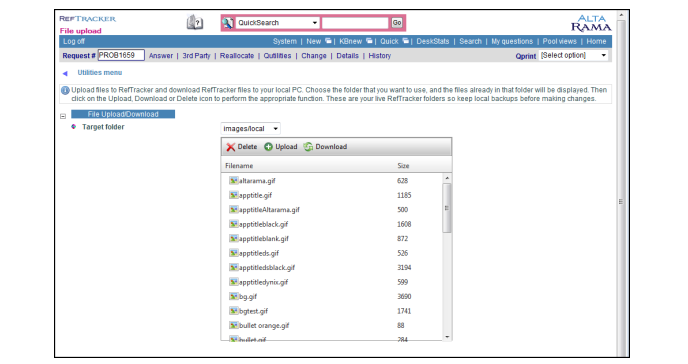Click the altarama.gif file icon
688x364 pixels.
coord(233,180)
